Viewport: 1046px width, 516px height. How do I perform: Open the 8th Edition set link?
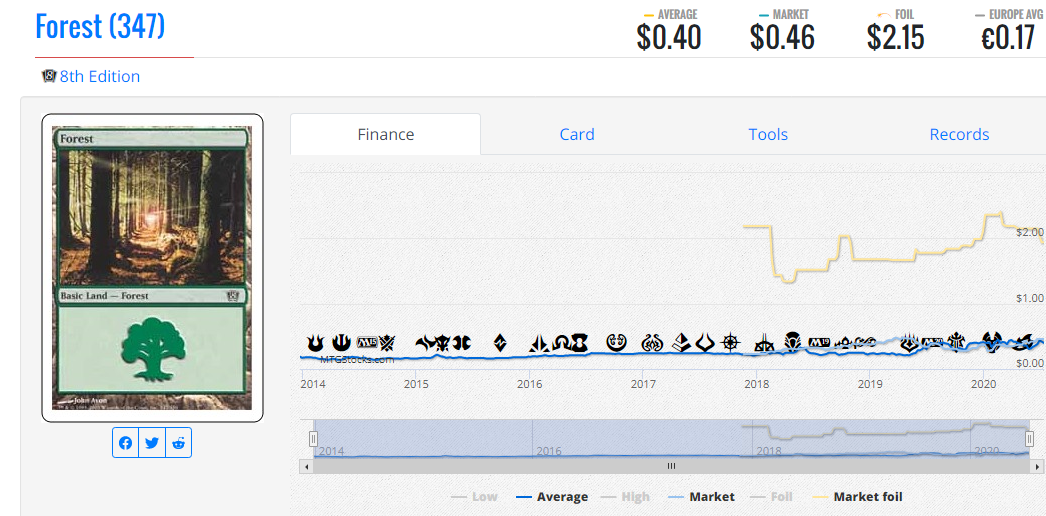point(100,77)
